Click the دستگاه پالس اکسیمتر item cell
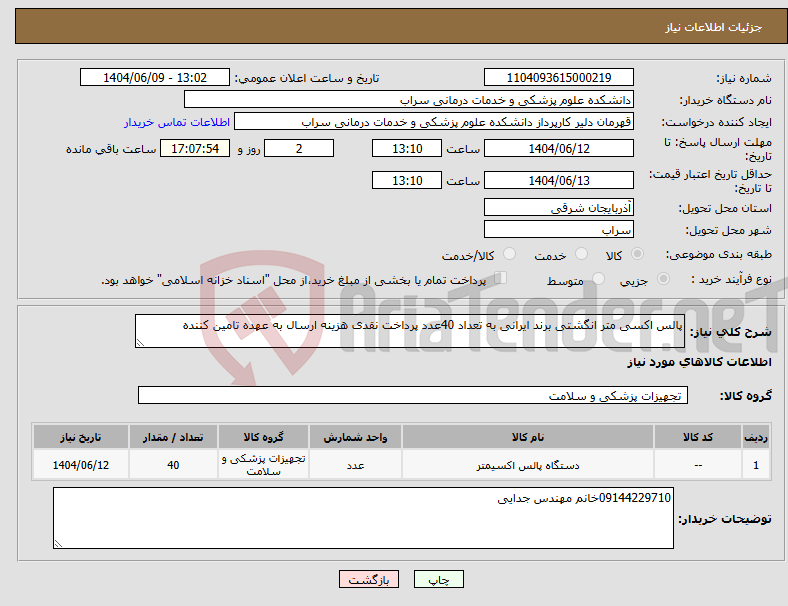 tap(528, 465)
